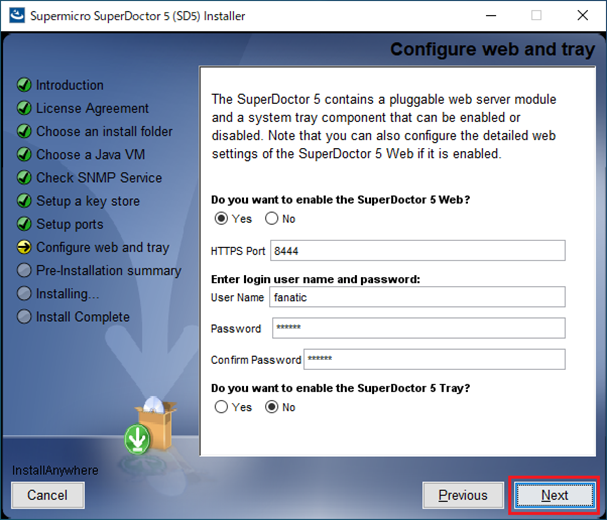This screenshot has width=607, height=520.
Task: Focus the Password input field
Action: click(418, 328)
